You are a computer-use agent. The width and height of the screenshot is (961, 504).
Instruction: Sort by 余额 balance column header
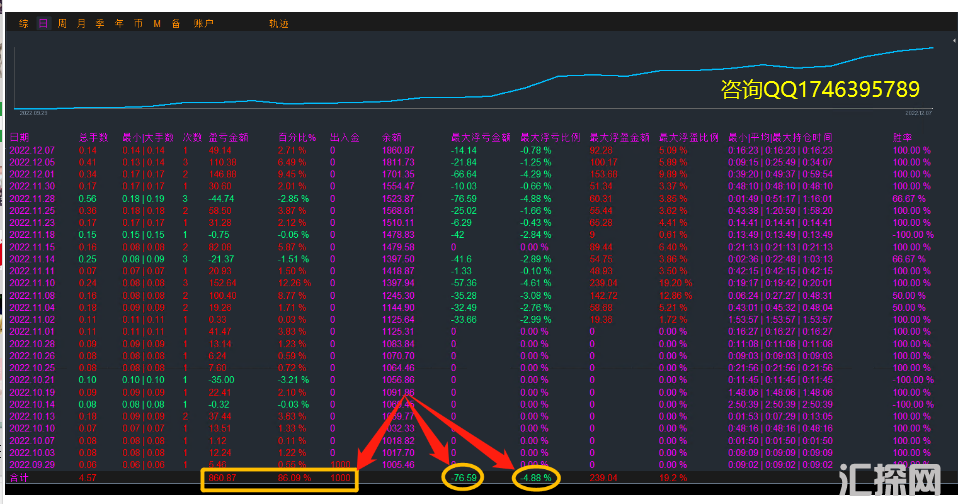point(392,136)
